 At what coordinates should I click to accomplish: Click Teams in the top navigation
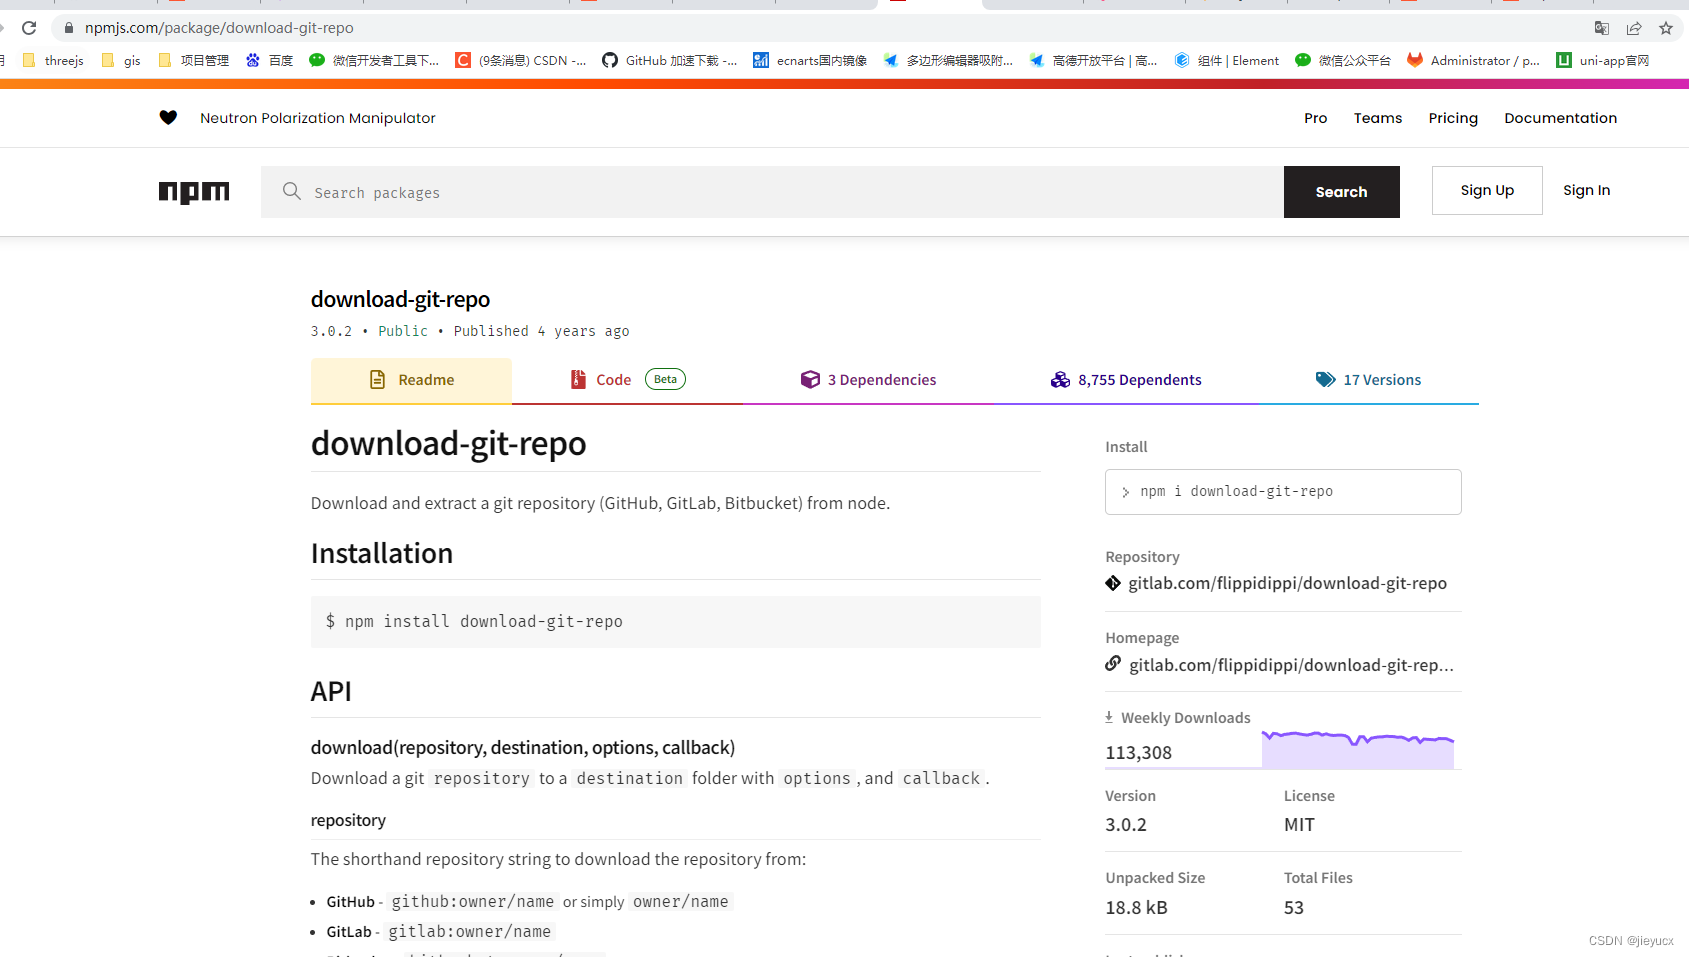click(x=1378, y=118)
